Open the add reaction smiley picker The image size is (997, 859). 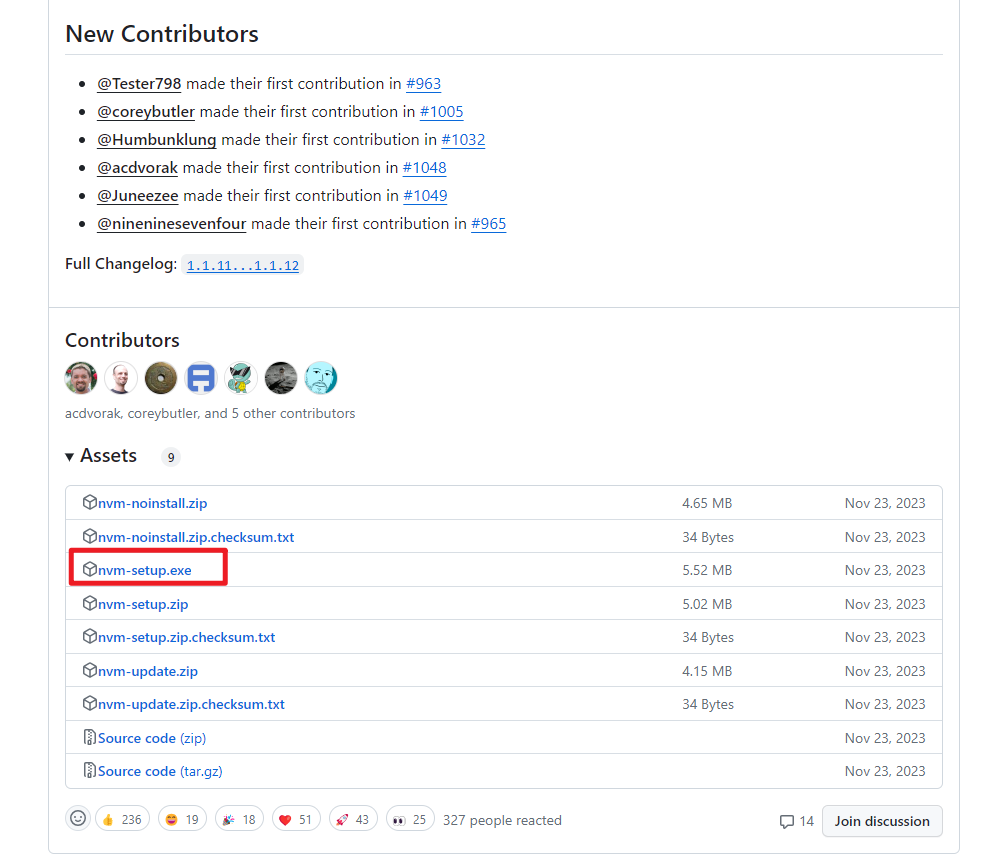click(x=78, y=818)
